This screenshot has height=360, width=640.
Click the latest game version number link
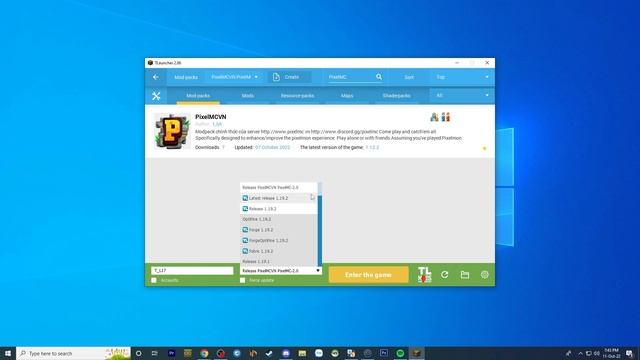372,147
